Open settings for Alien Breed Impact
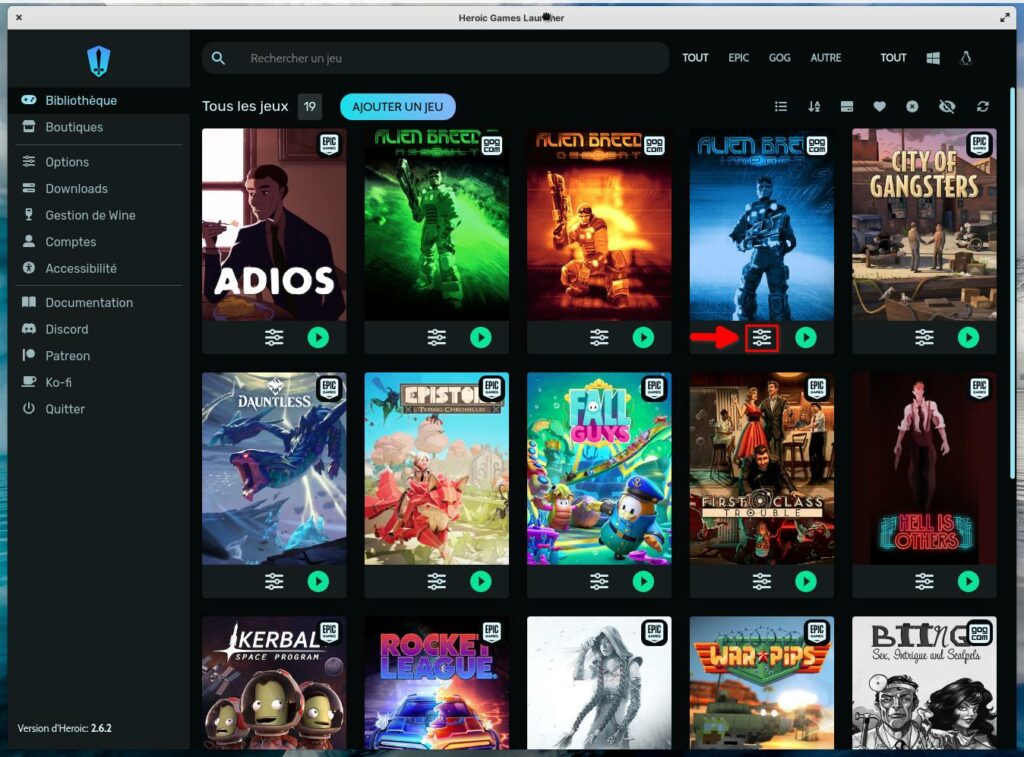Image resolution: width=1024 pixels, height=757 pixels. click(762, 338)
